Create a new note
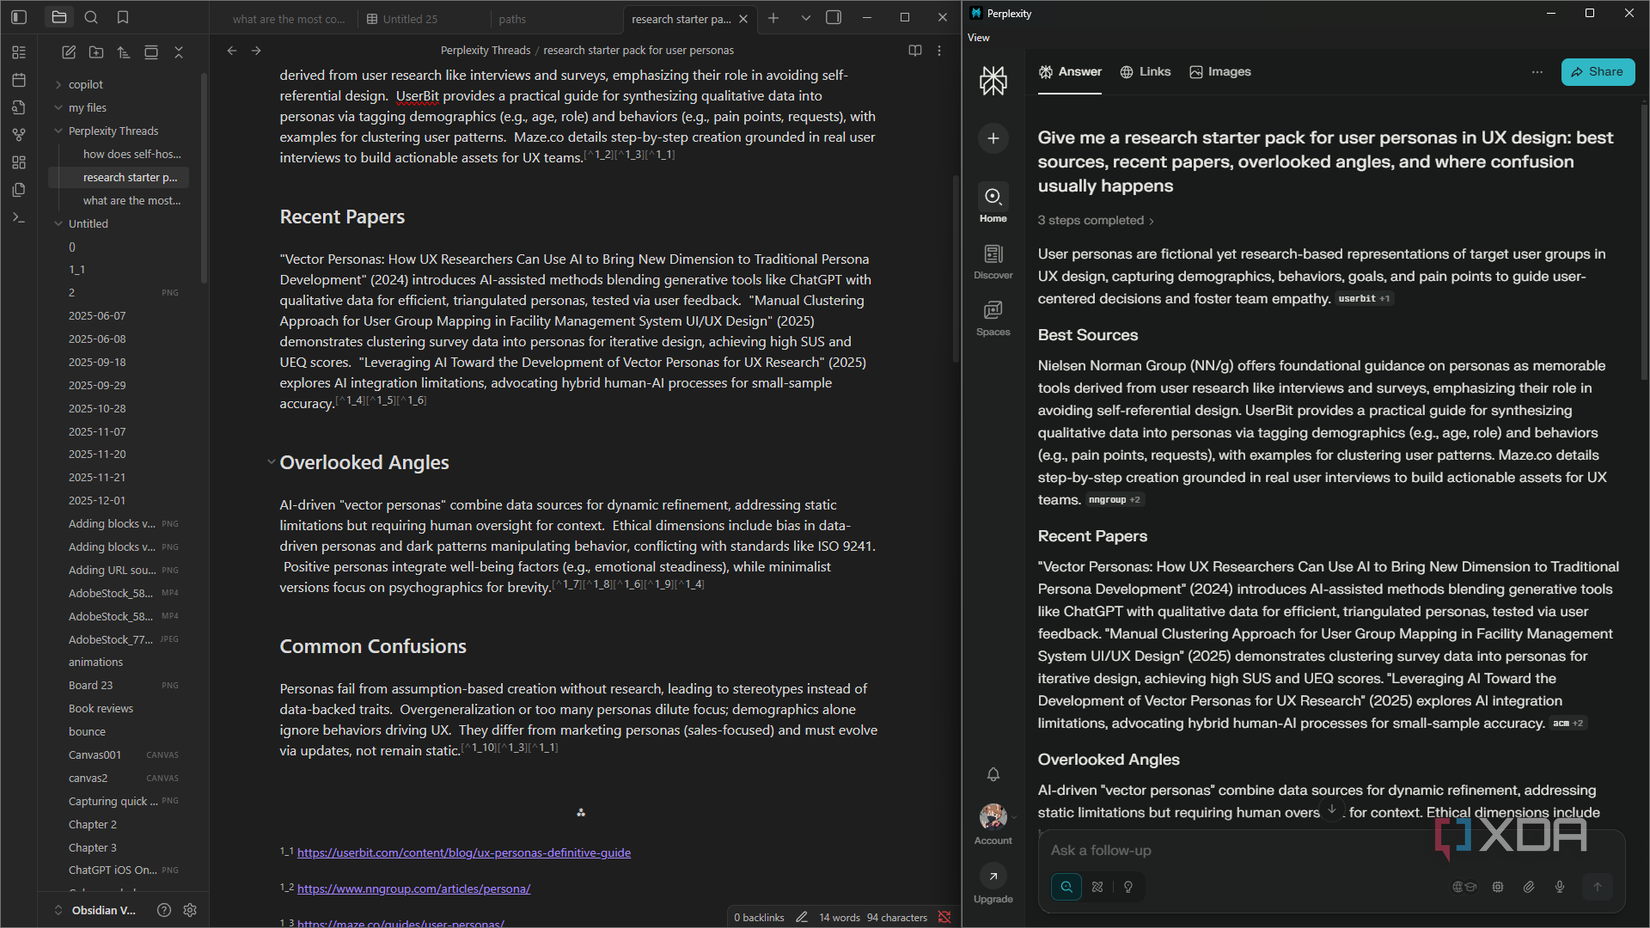 tap(68, 51)
